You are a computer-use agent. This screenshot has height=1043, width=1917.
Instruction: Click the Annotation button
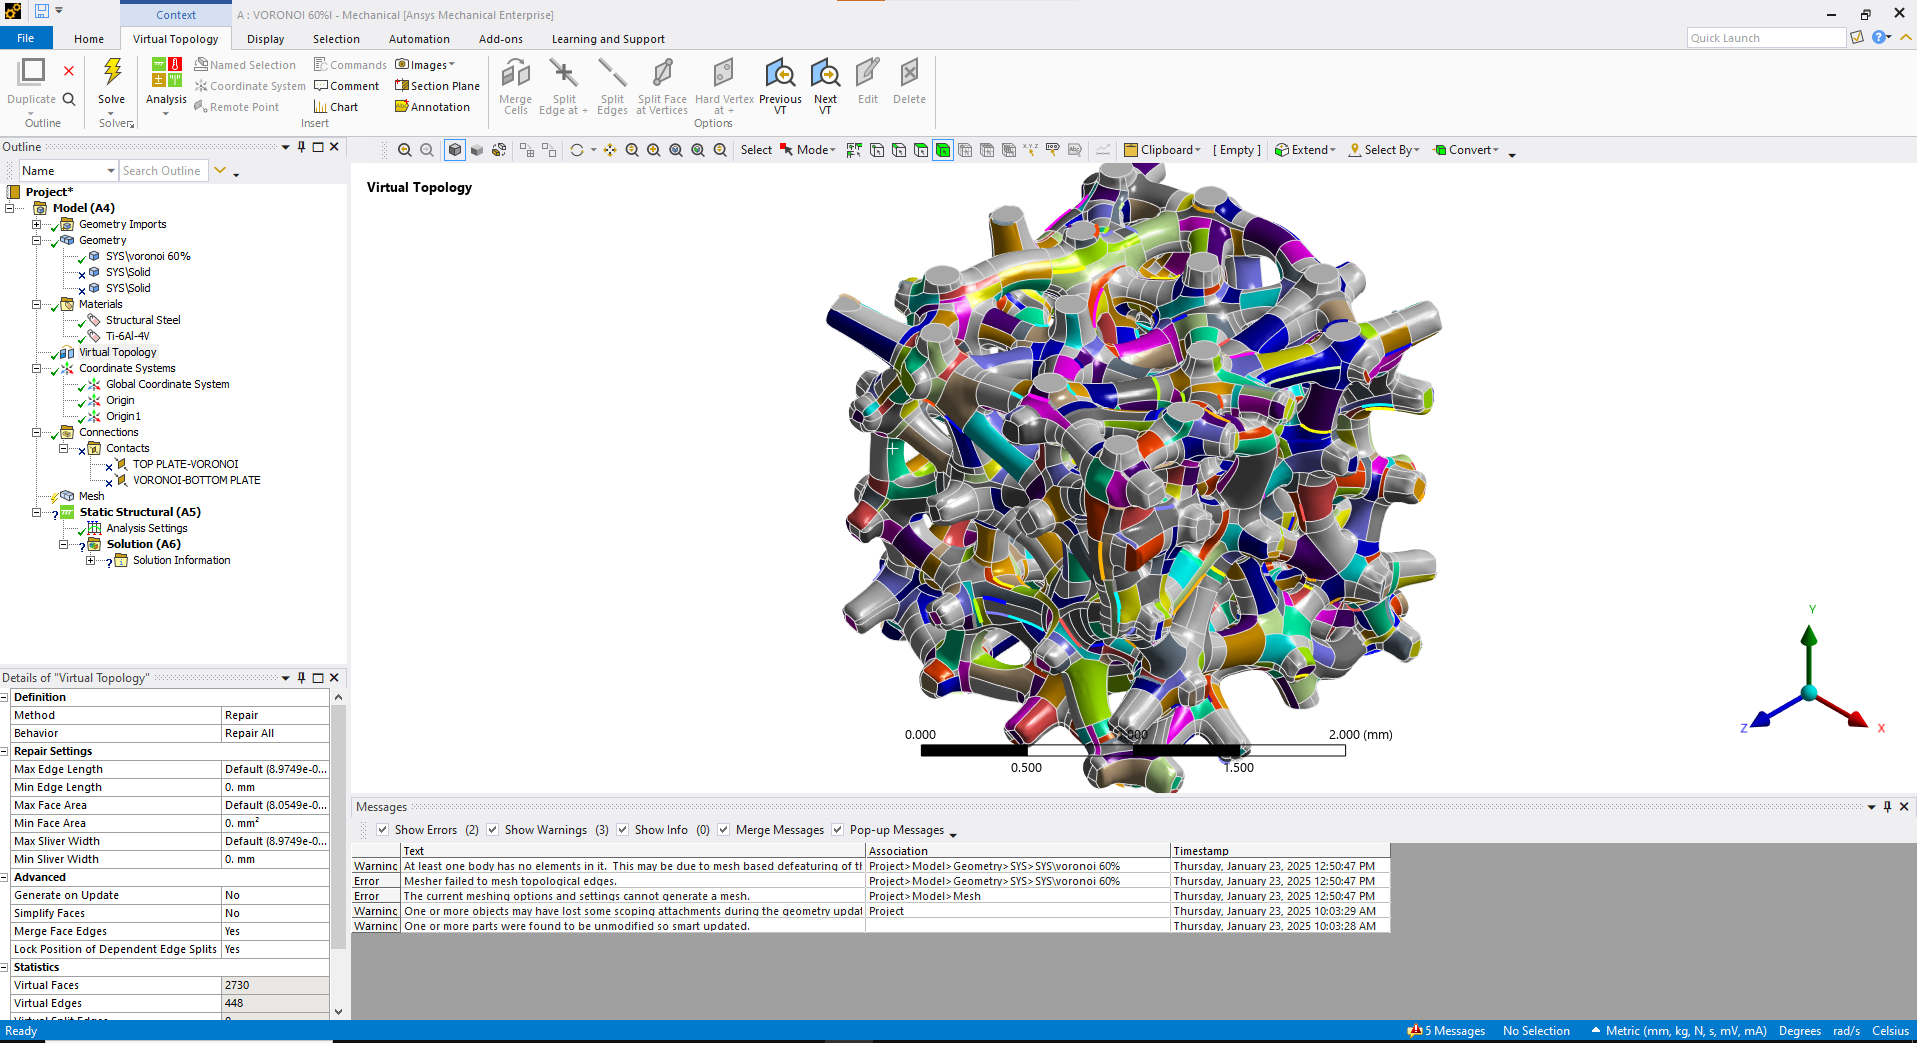[432, 107]
